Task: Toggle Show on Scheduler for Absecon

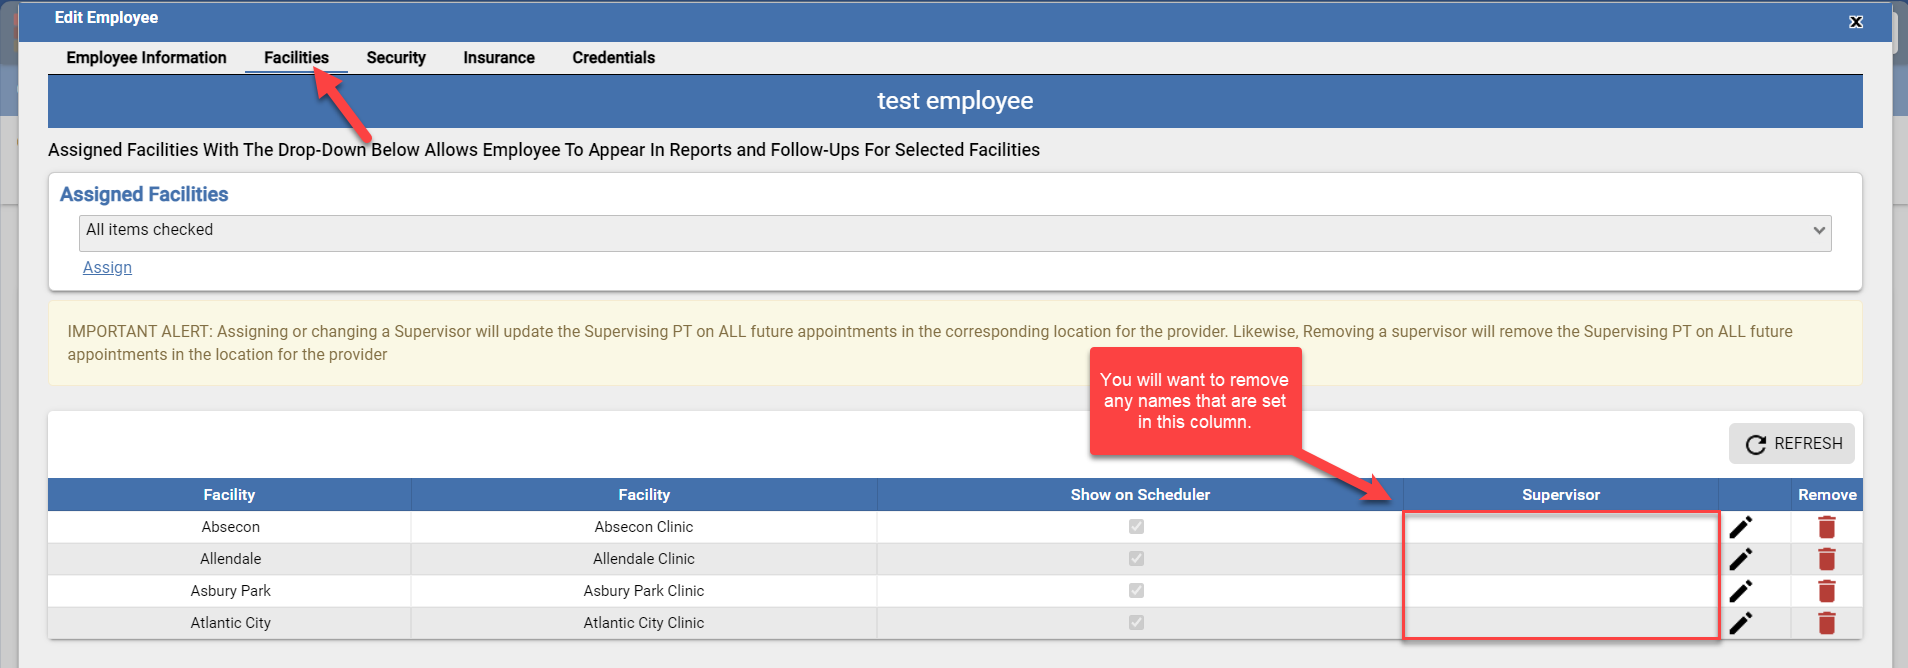Action: [x=1136, y=526]
